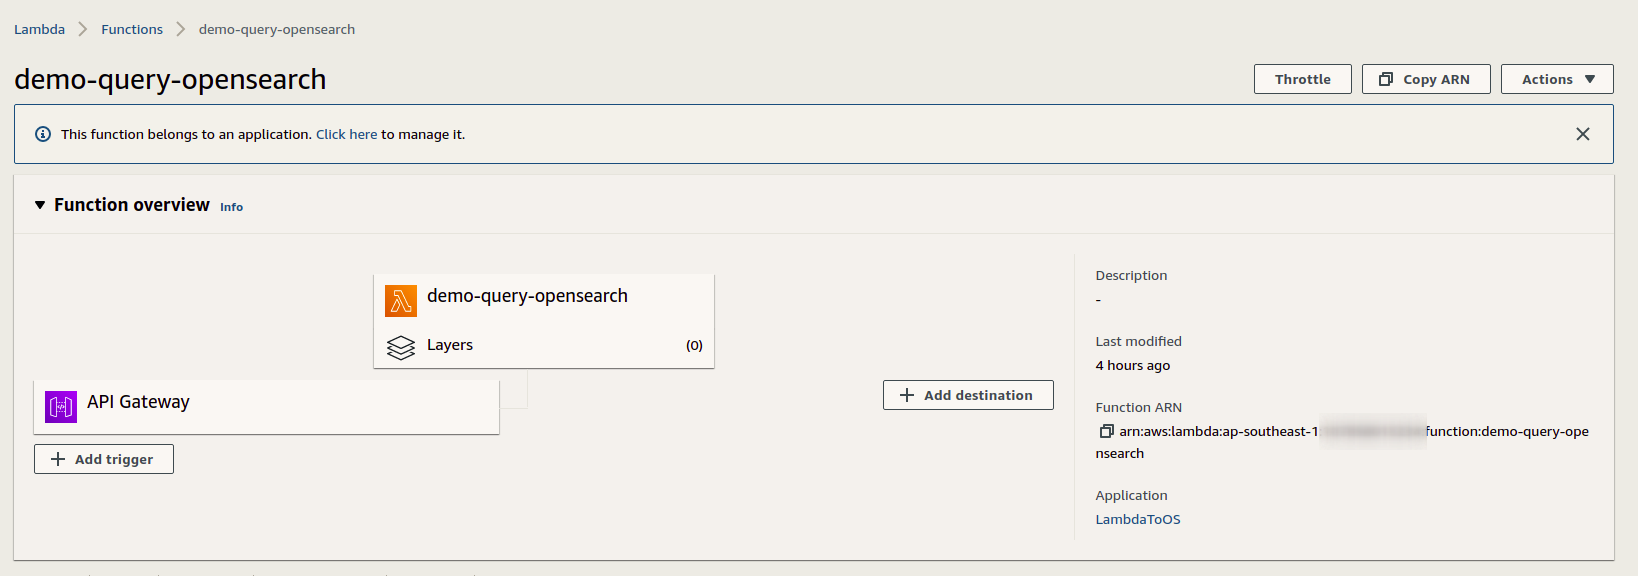This screenshot has width=1638, height=576.
Task: Click the '4 hours ago' text
Action: click(x=1133, y=365)
